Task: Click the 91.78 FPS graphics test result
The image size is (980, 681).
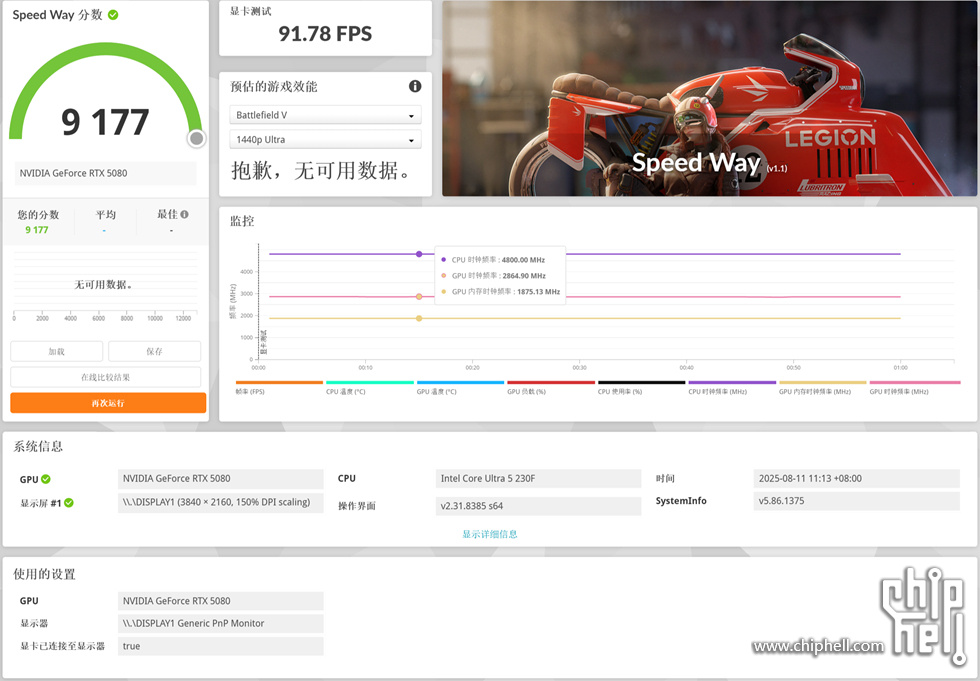Action: (x=325, y=34)
